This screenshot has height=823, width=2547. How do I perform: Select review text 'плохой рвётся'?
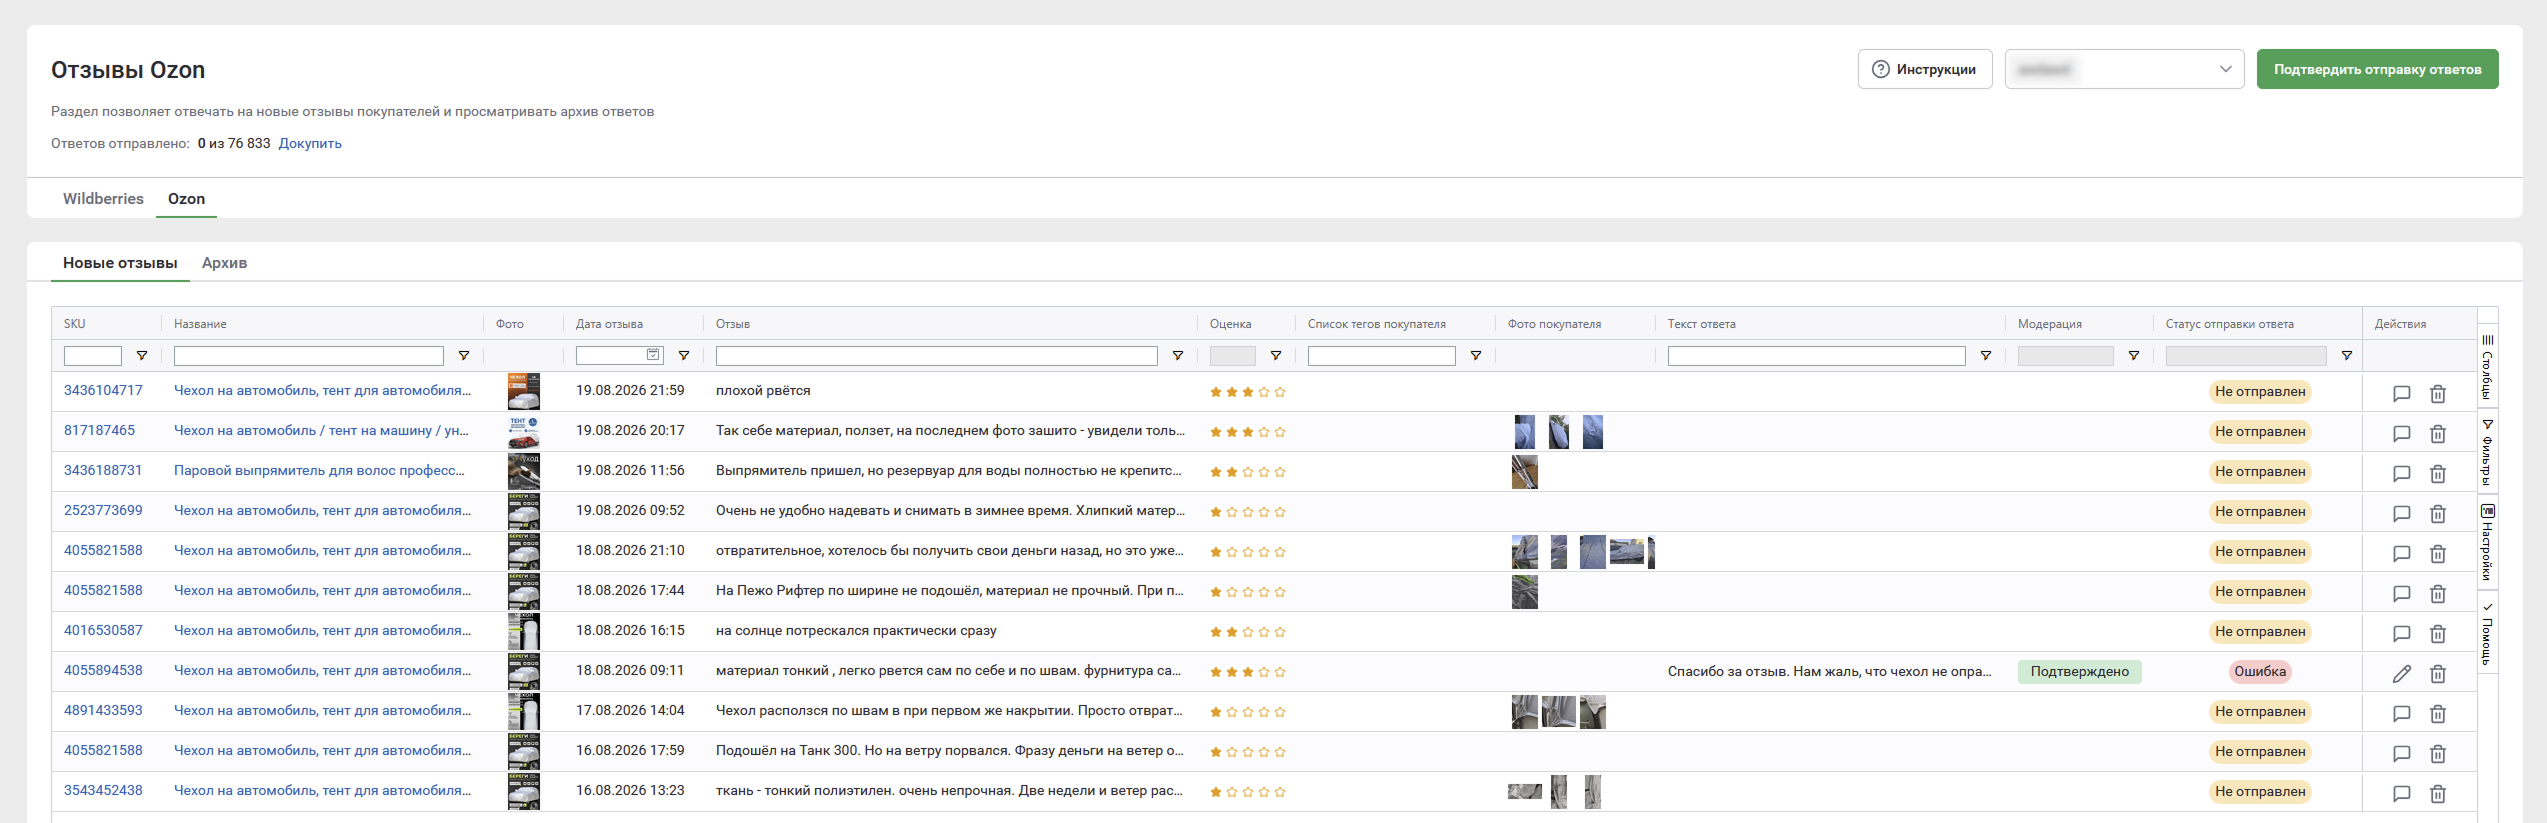coord(763,391)
